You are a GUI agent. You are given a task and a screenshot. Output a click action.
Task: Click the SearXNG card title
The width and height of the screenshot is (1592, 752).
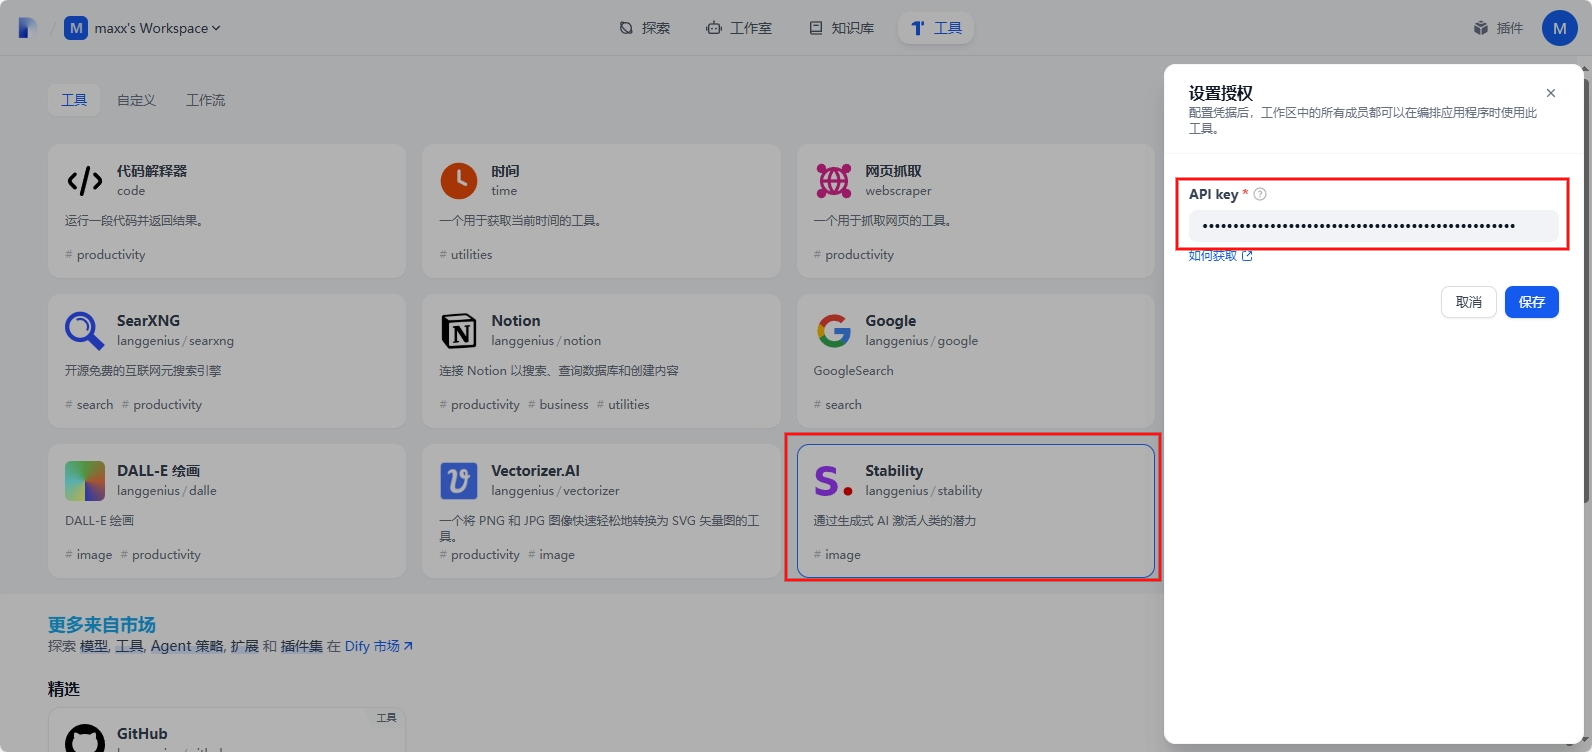[148, 321]
